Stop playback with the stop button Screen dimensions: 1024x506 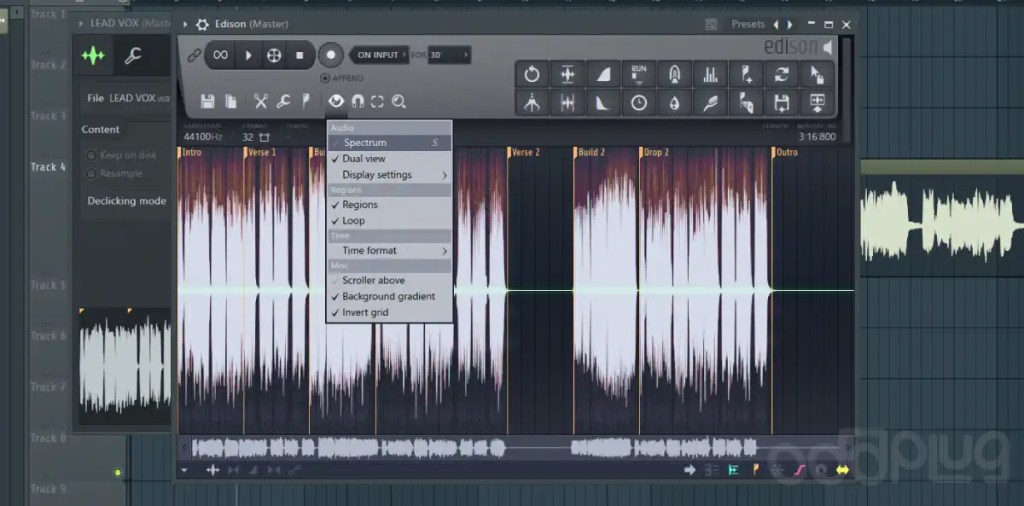pyautogui.click(x=300, y=55)
